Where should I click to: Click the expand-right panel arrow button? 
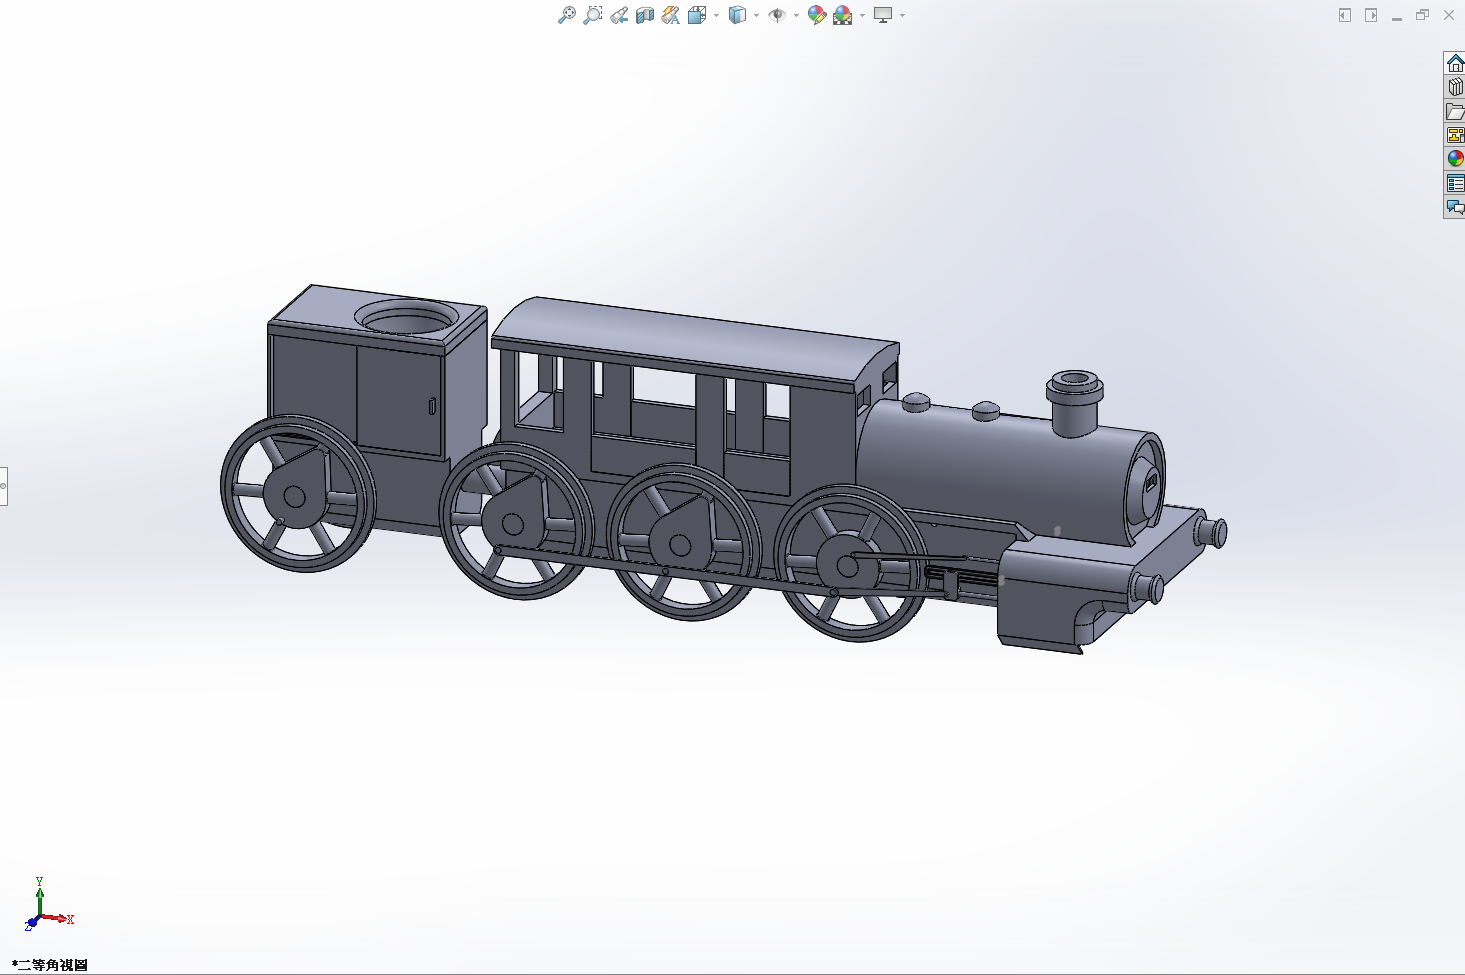pos(1371,15)
